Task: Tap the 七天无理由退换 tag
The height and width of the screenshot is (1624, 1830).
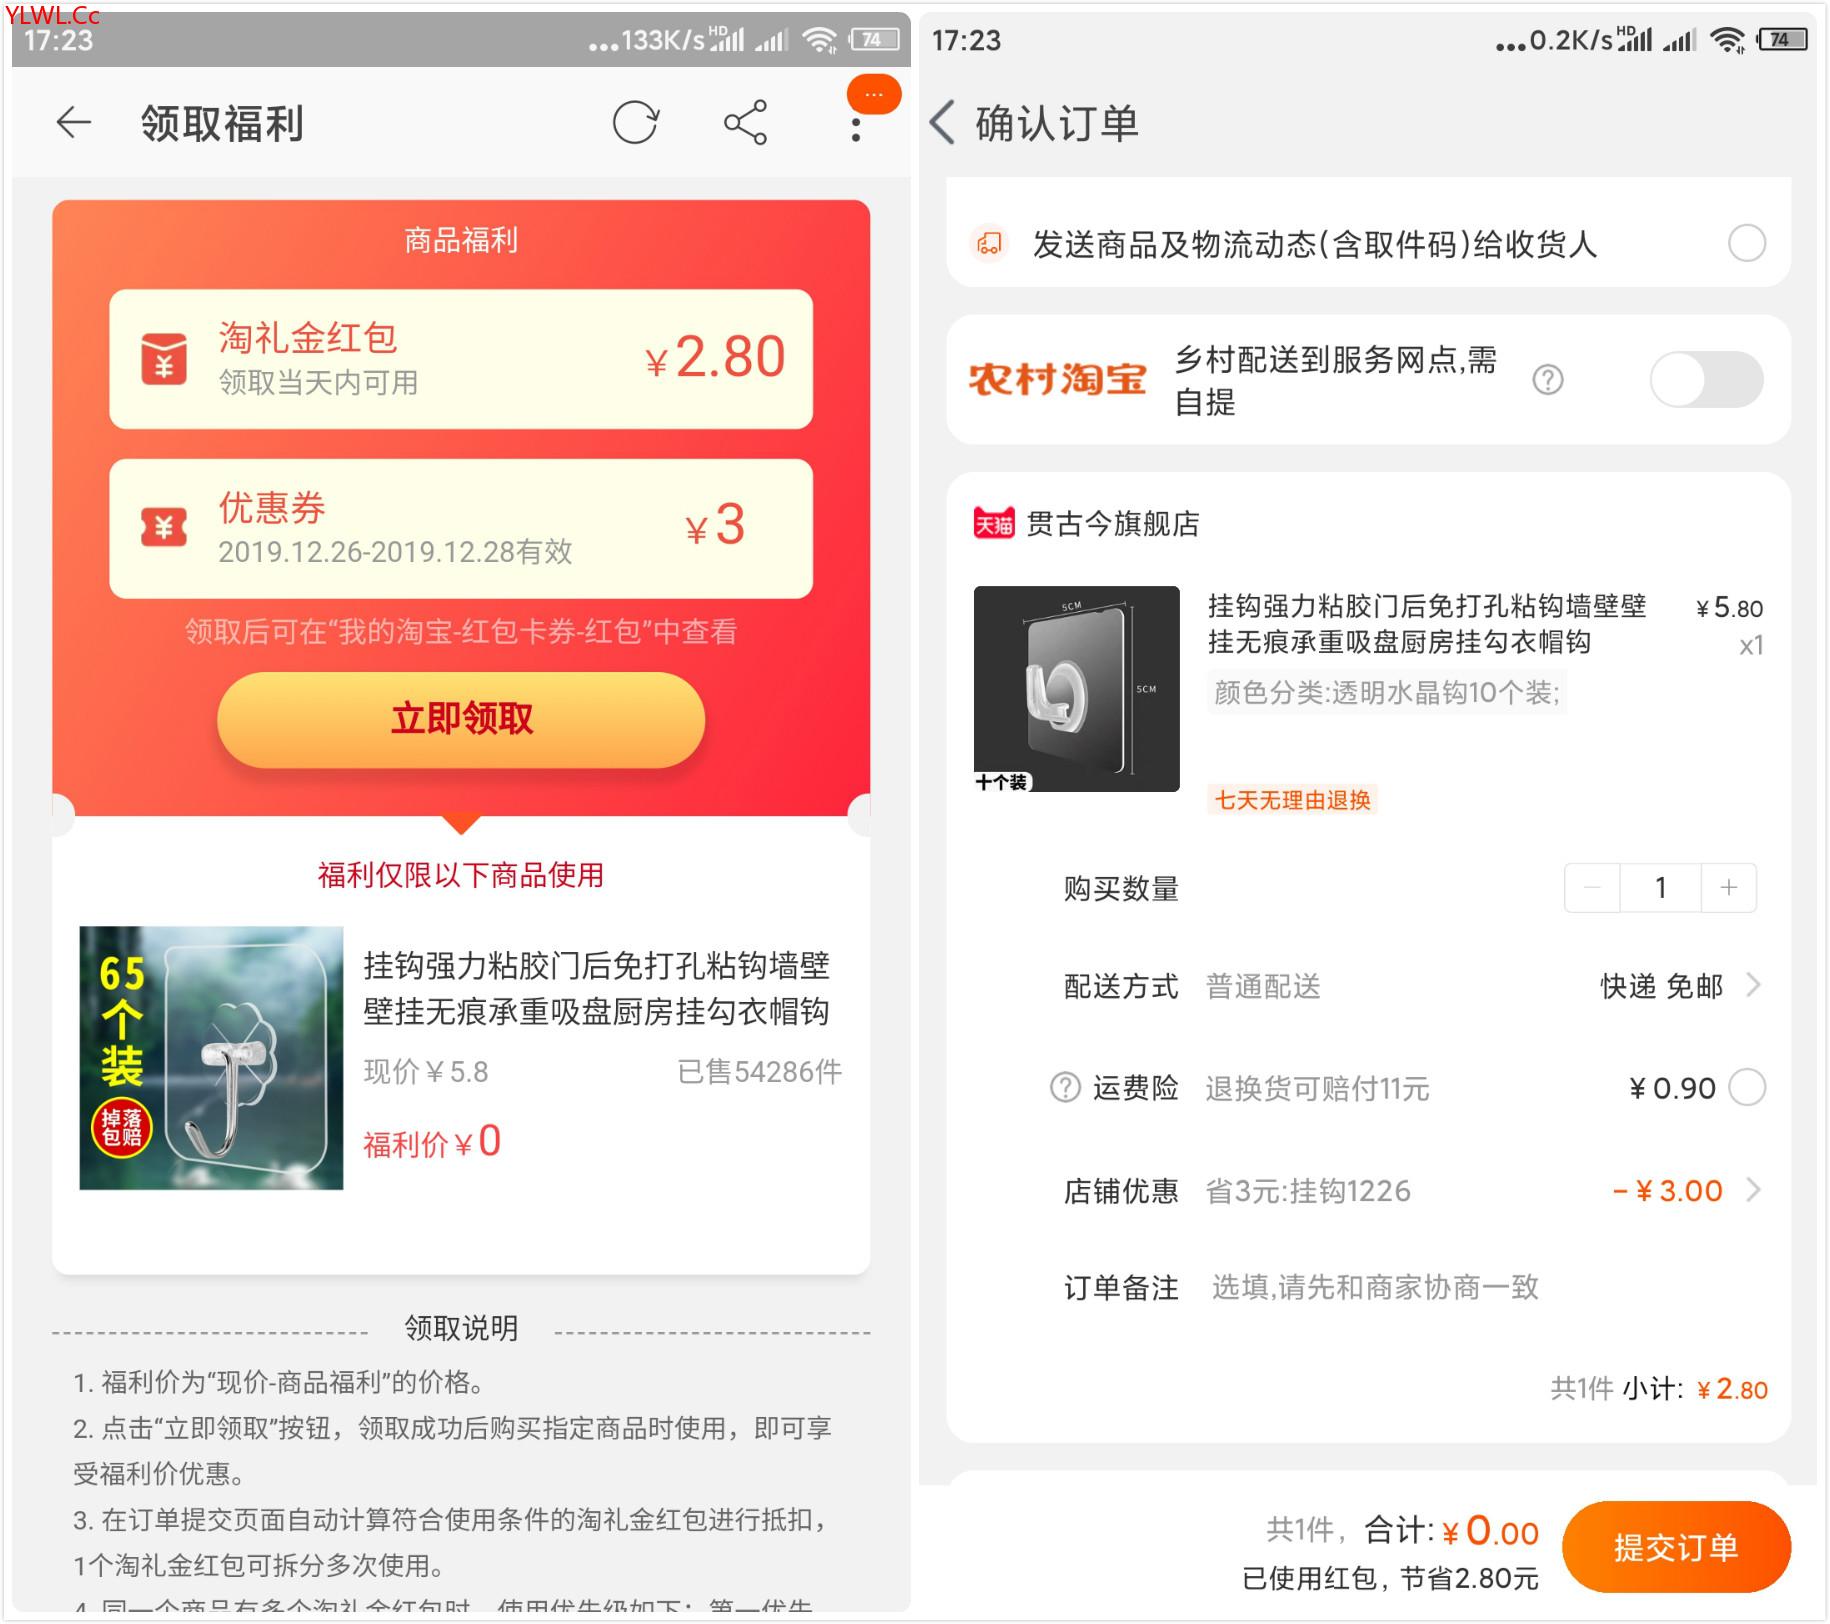Action: [x=1292, y=800]
